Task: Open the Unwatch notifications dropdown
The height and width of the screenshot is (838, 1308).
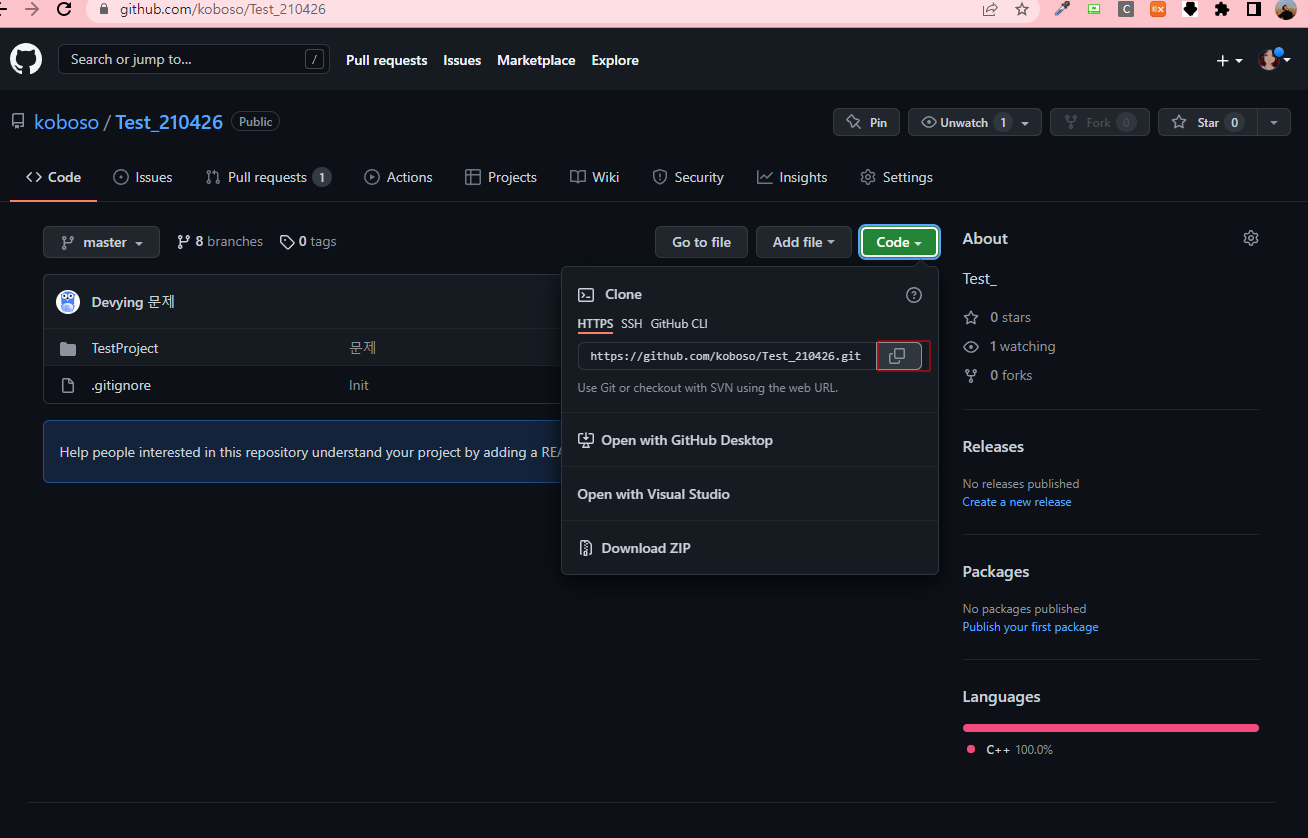Action: tap(975, 122)
